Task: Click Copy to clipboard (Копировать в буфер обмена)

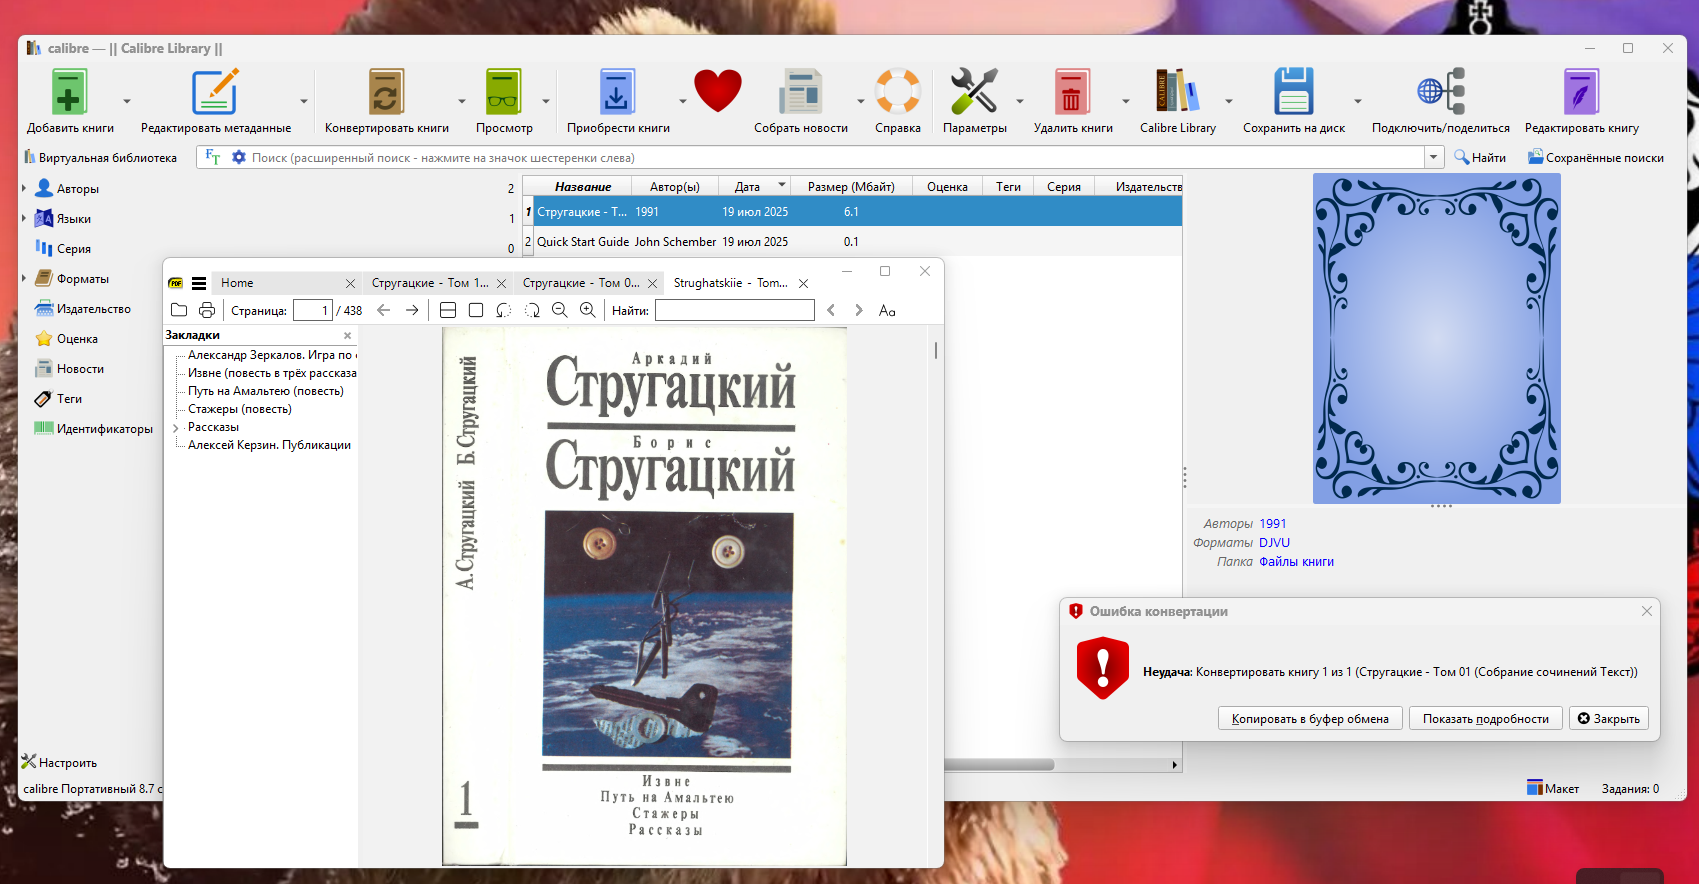Action: coord(1310,718)
